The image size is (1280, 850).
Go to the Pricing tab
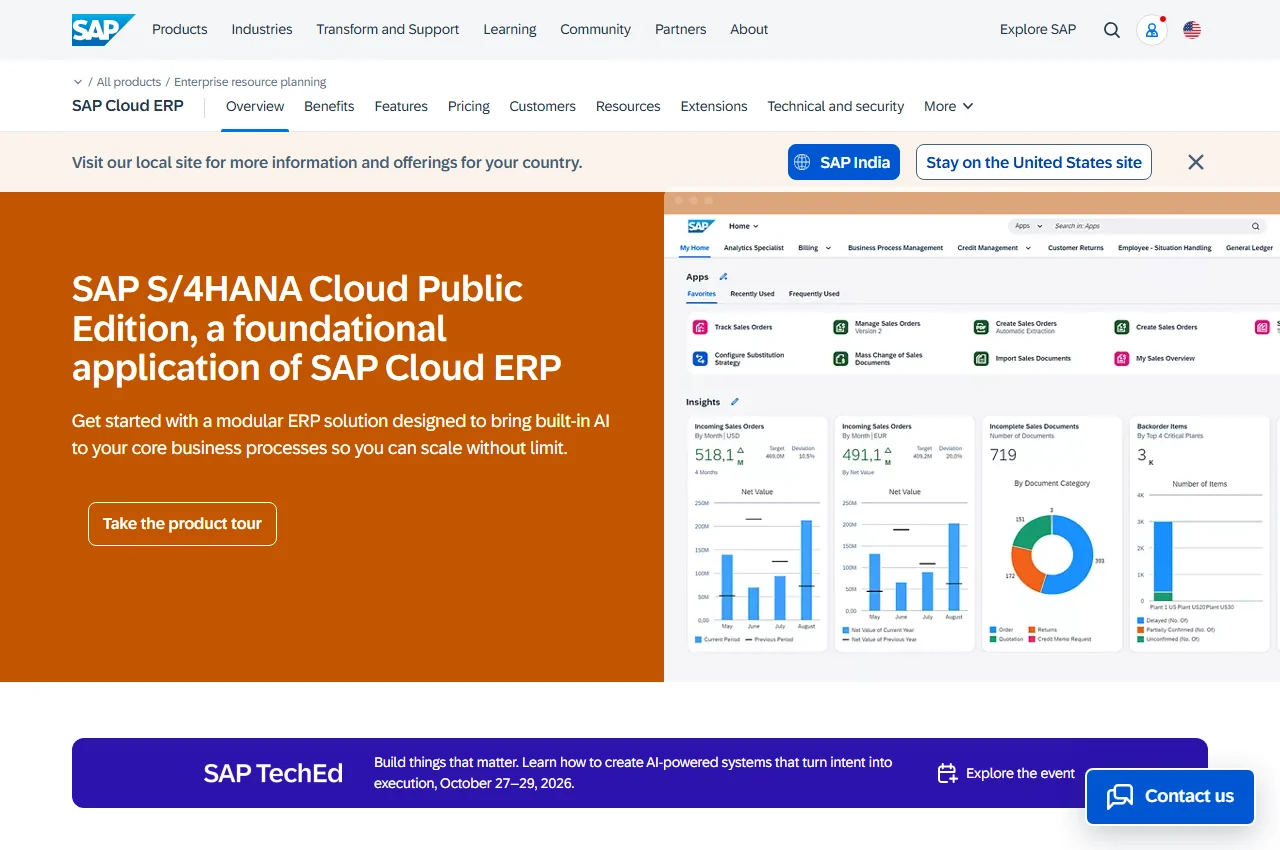tap(469, 106)
